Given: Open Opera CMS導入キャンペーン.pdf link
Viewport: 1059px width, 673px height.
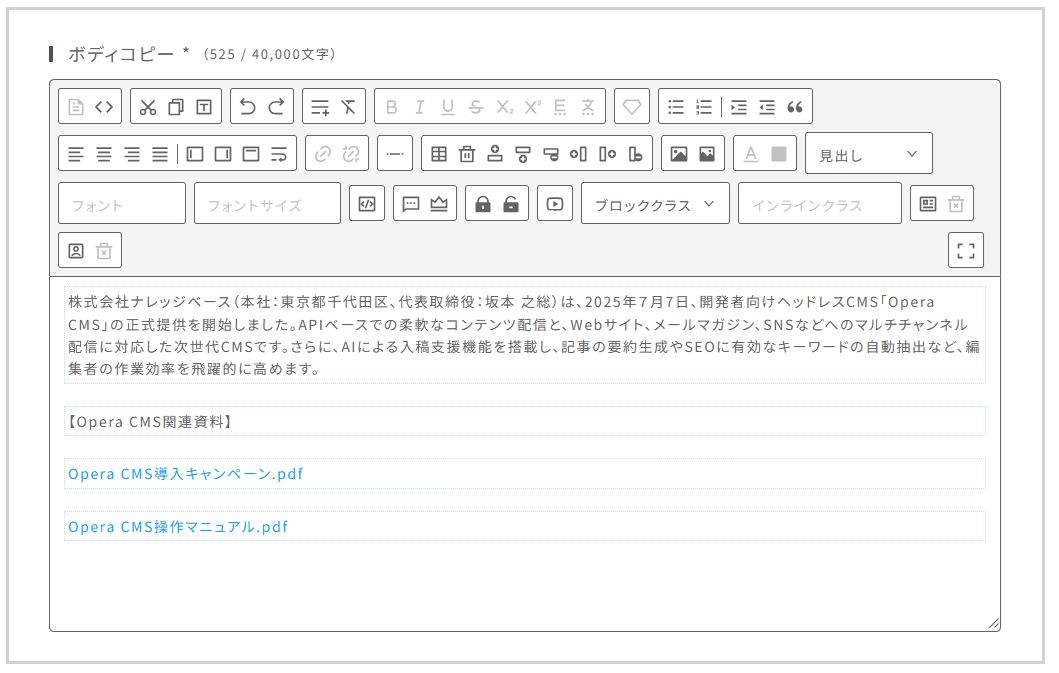Looking at the screenshot, I should (186, 474).
